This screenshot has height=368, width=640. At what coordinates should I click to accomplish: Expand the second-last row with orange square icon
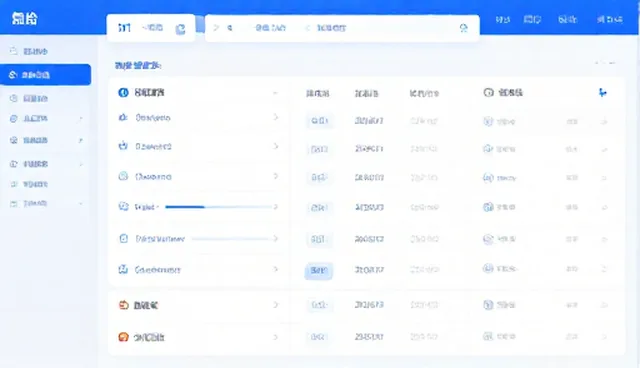point(276,305)
